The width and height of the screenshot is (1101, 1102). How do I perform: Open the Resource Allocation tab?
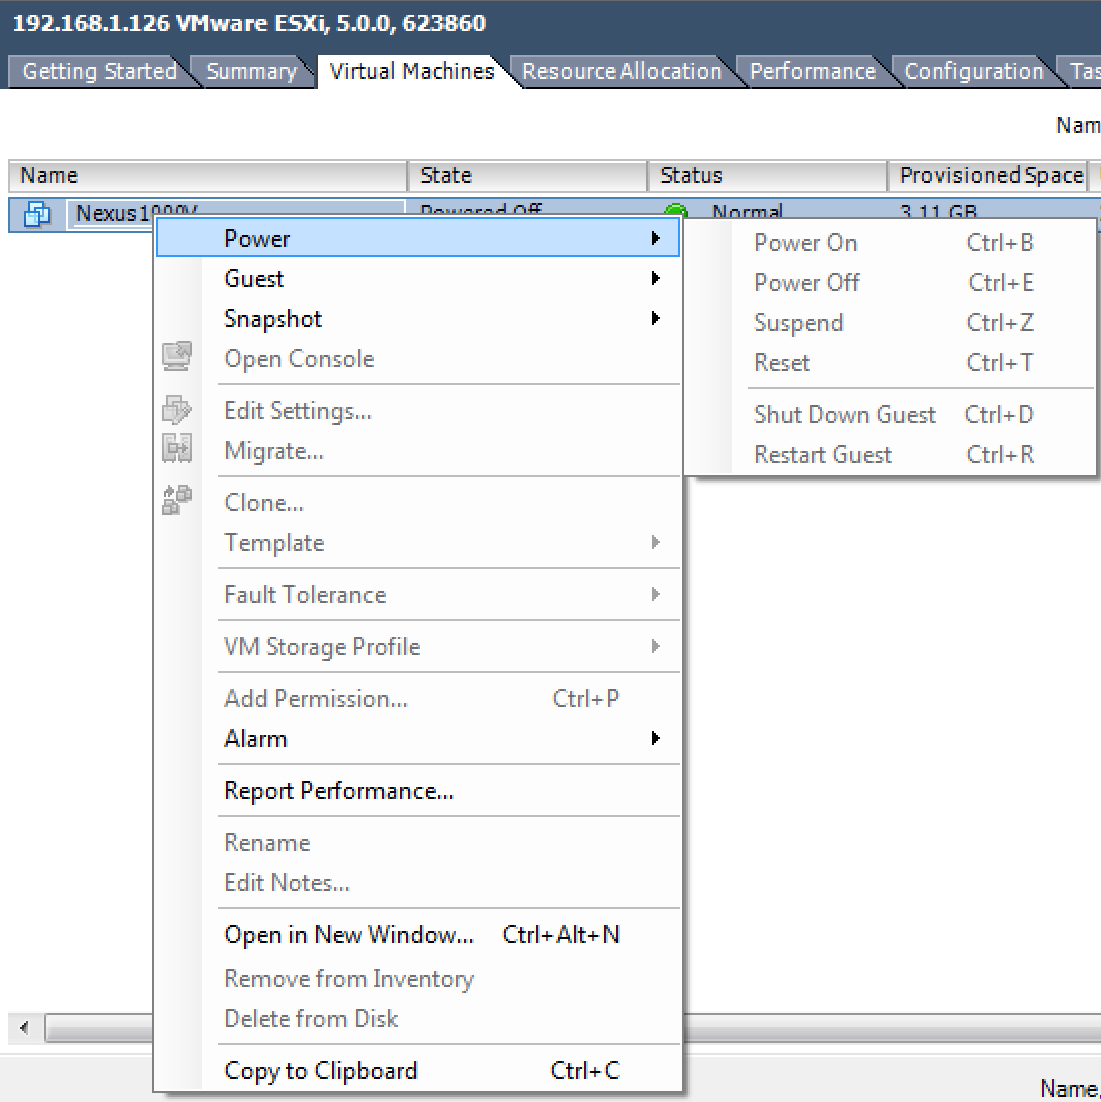(622, 72)
